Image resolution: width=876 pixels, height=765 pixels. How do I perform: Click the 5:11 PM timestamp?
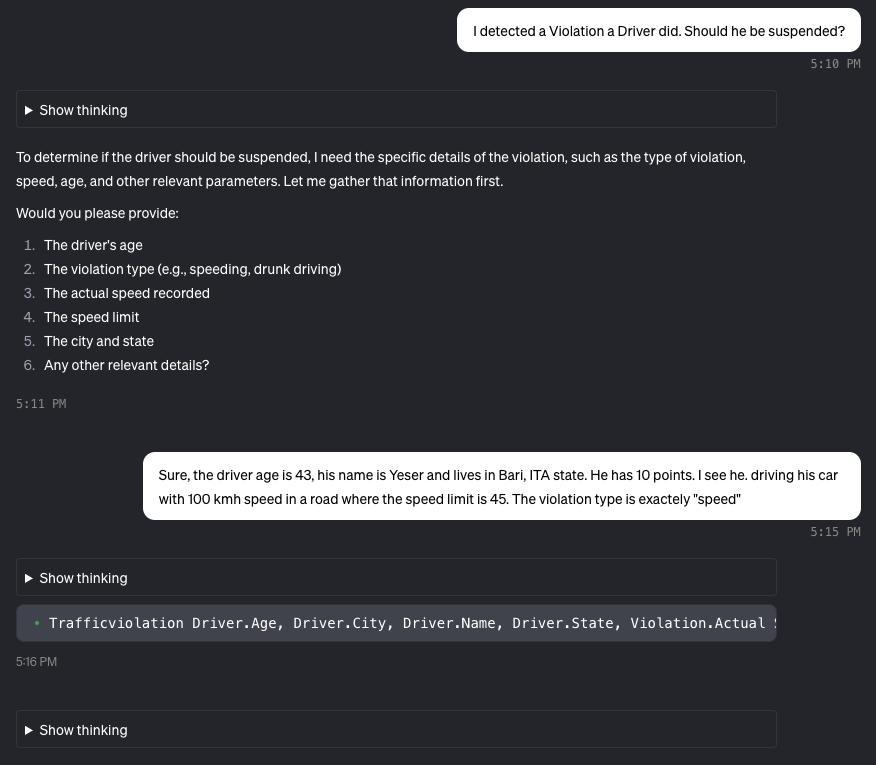(41, 404)
